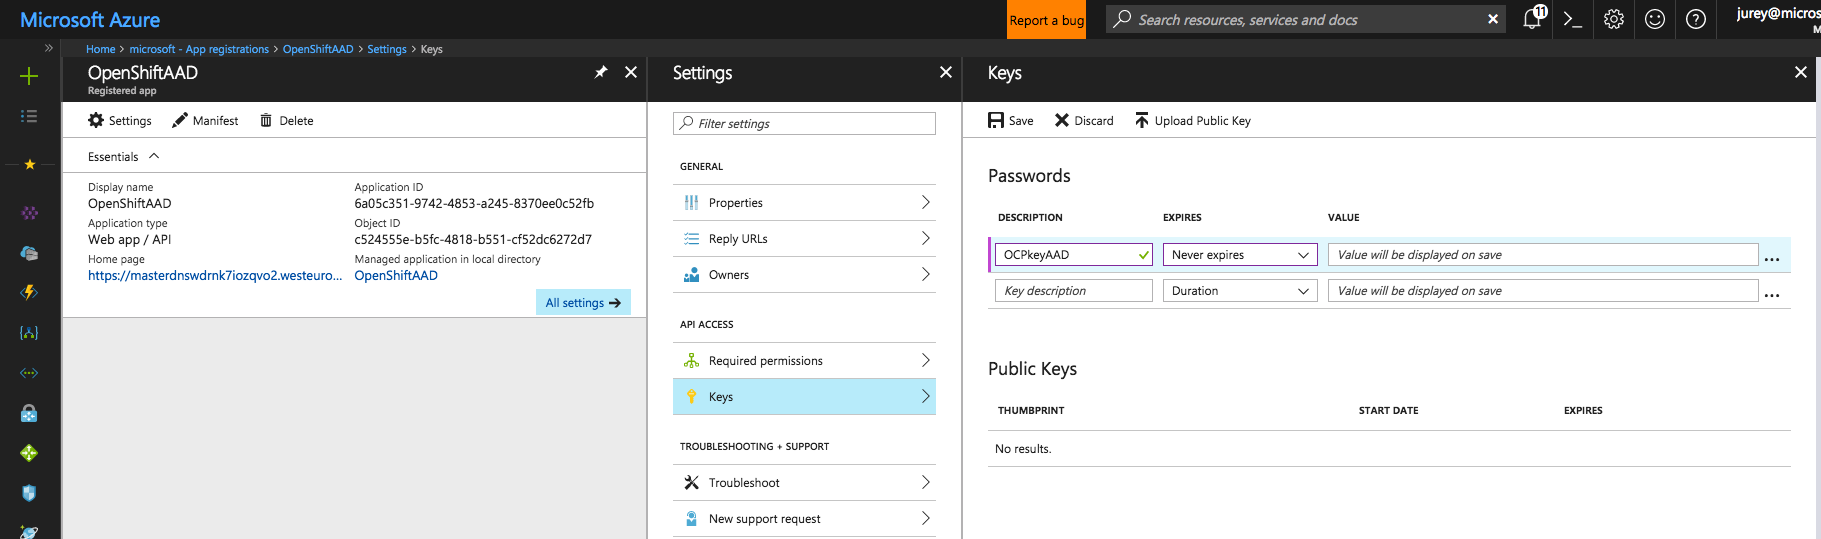Open the help question mark icon

(x=1696, y=19)
